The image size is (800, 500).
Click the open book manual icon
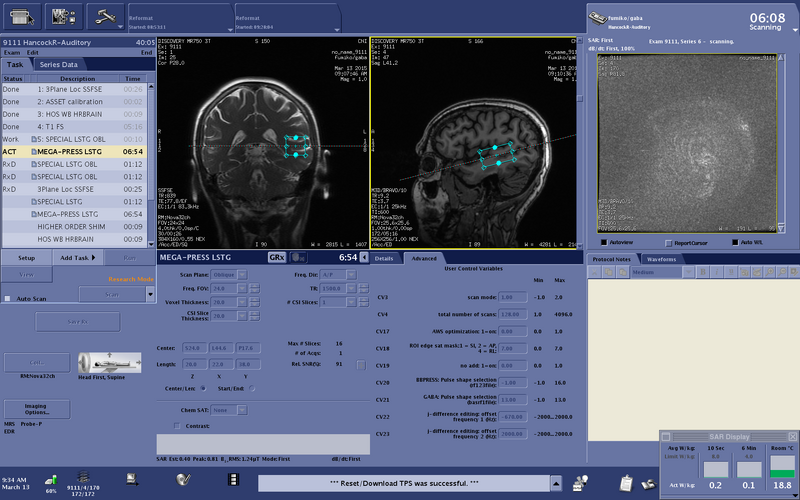pyautogui.click(x=648, y=484)
